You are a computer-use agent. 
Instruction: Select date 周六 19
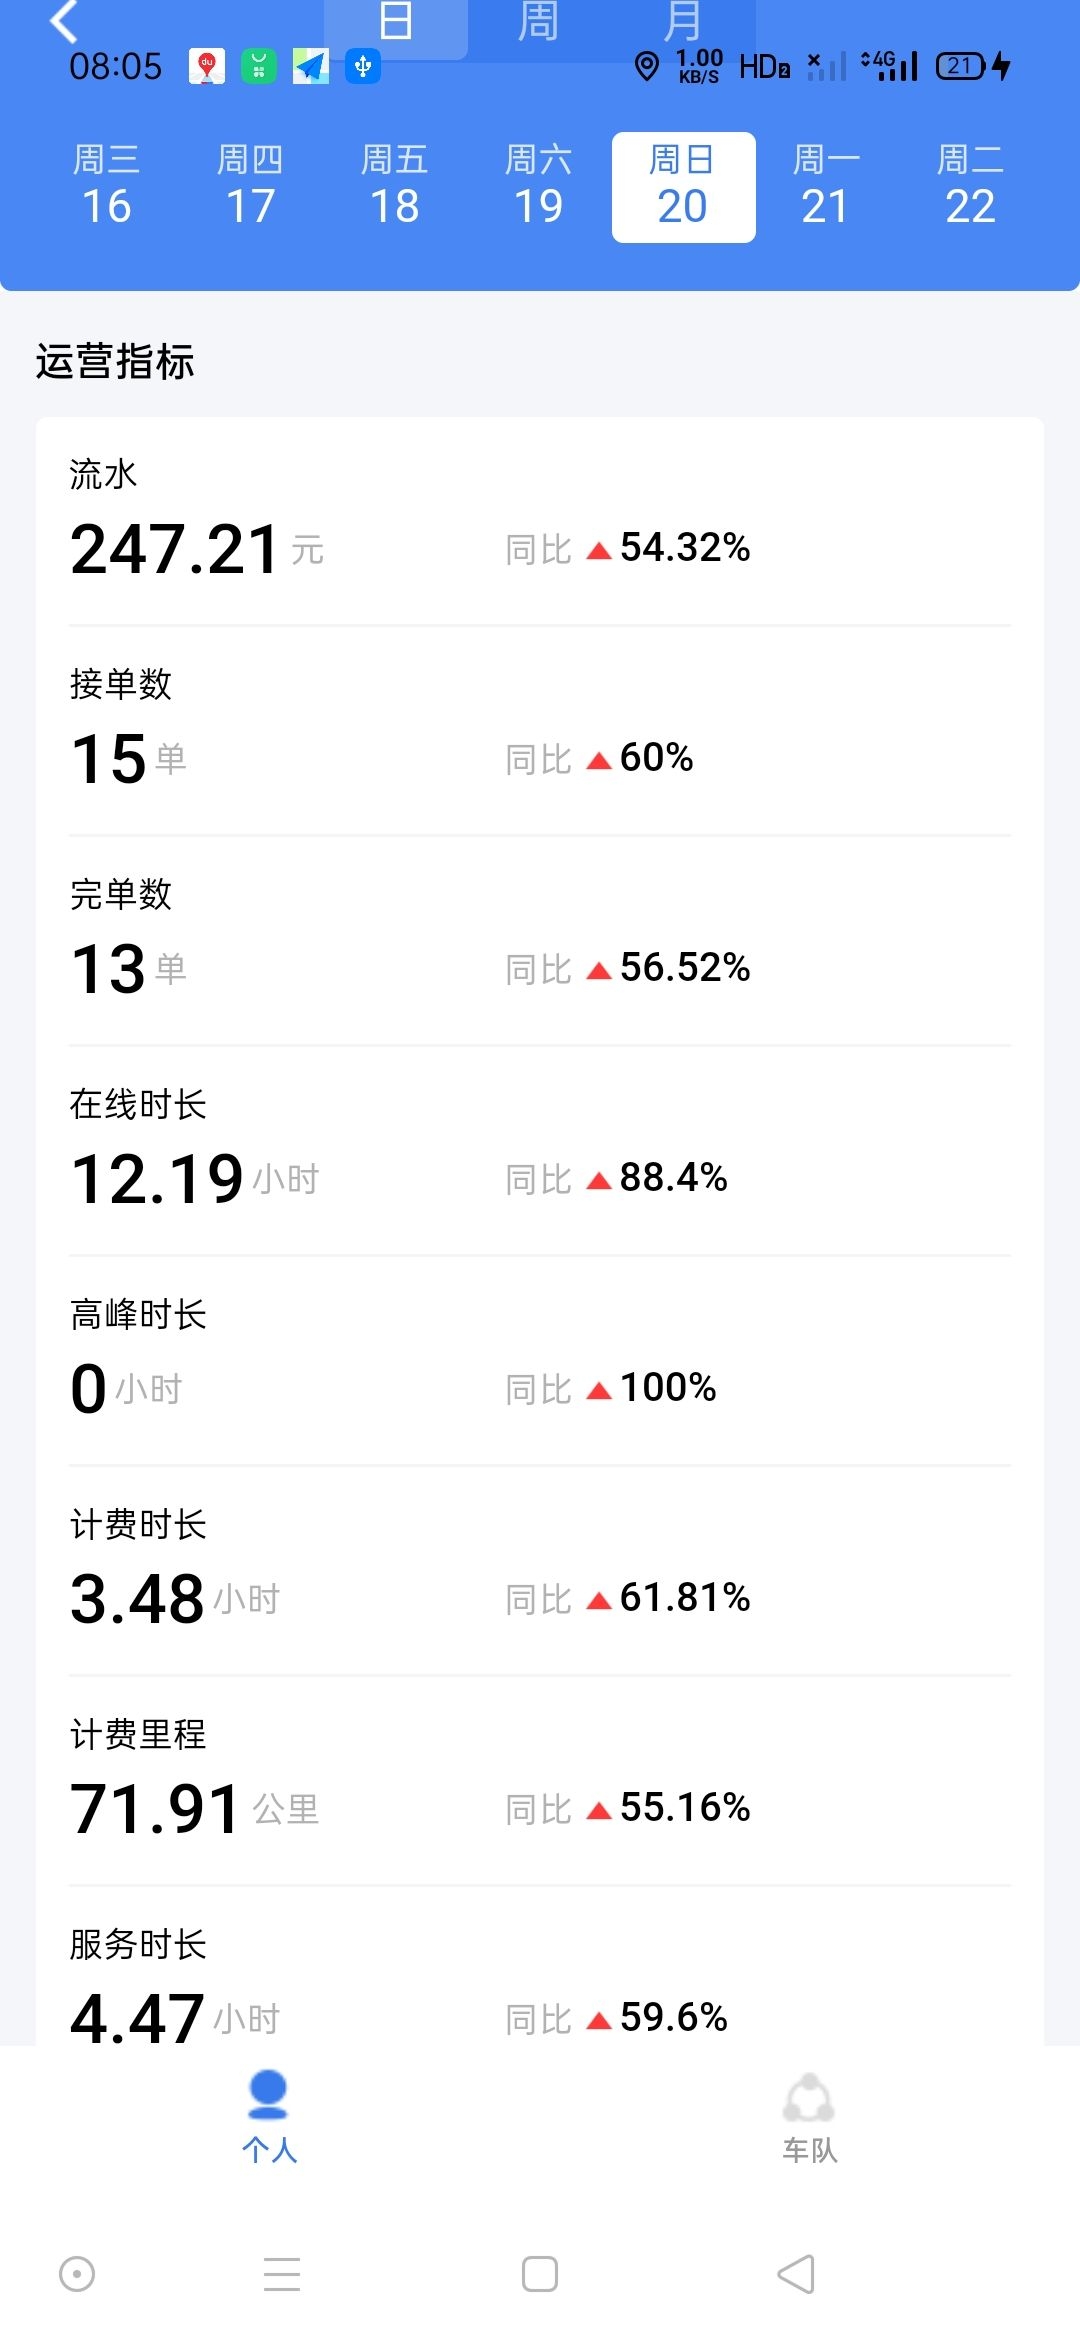coord(538,187)
